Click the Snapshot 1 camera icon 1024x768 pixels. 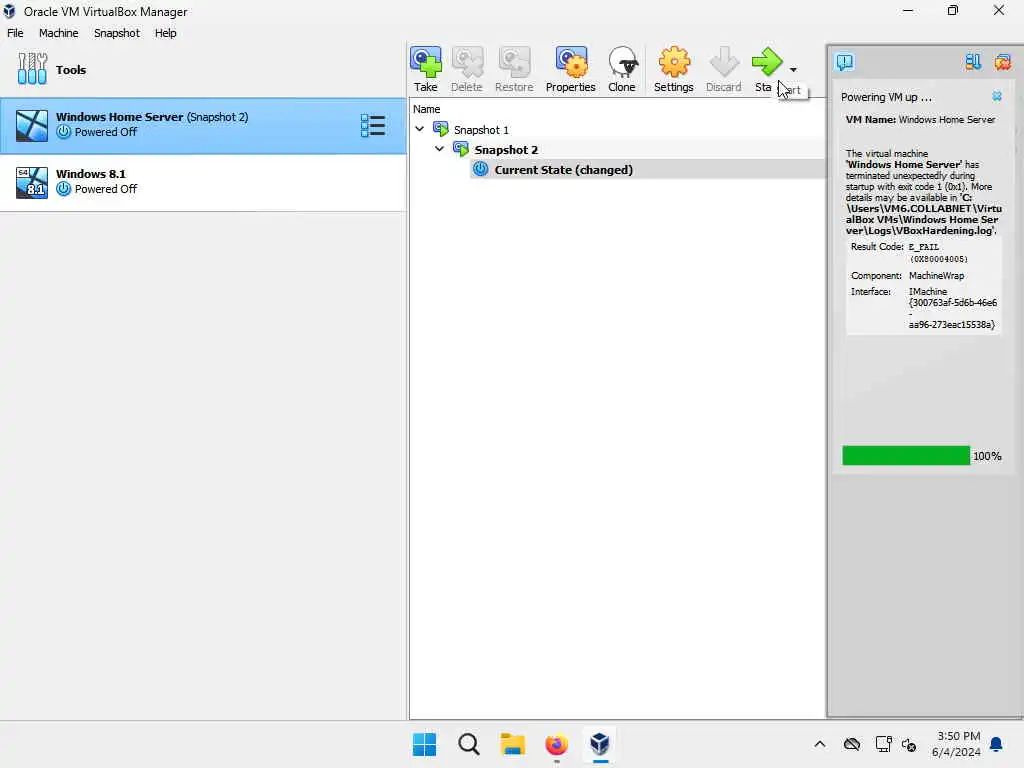point(441,129)
